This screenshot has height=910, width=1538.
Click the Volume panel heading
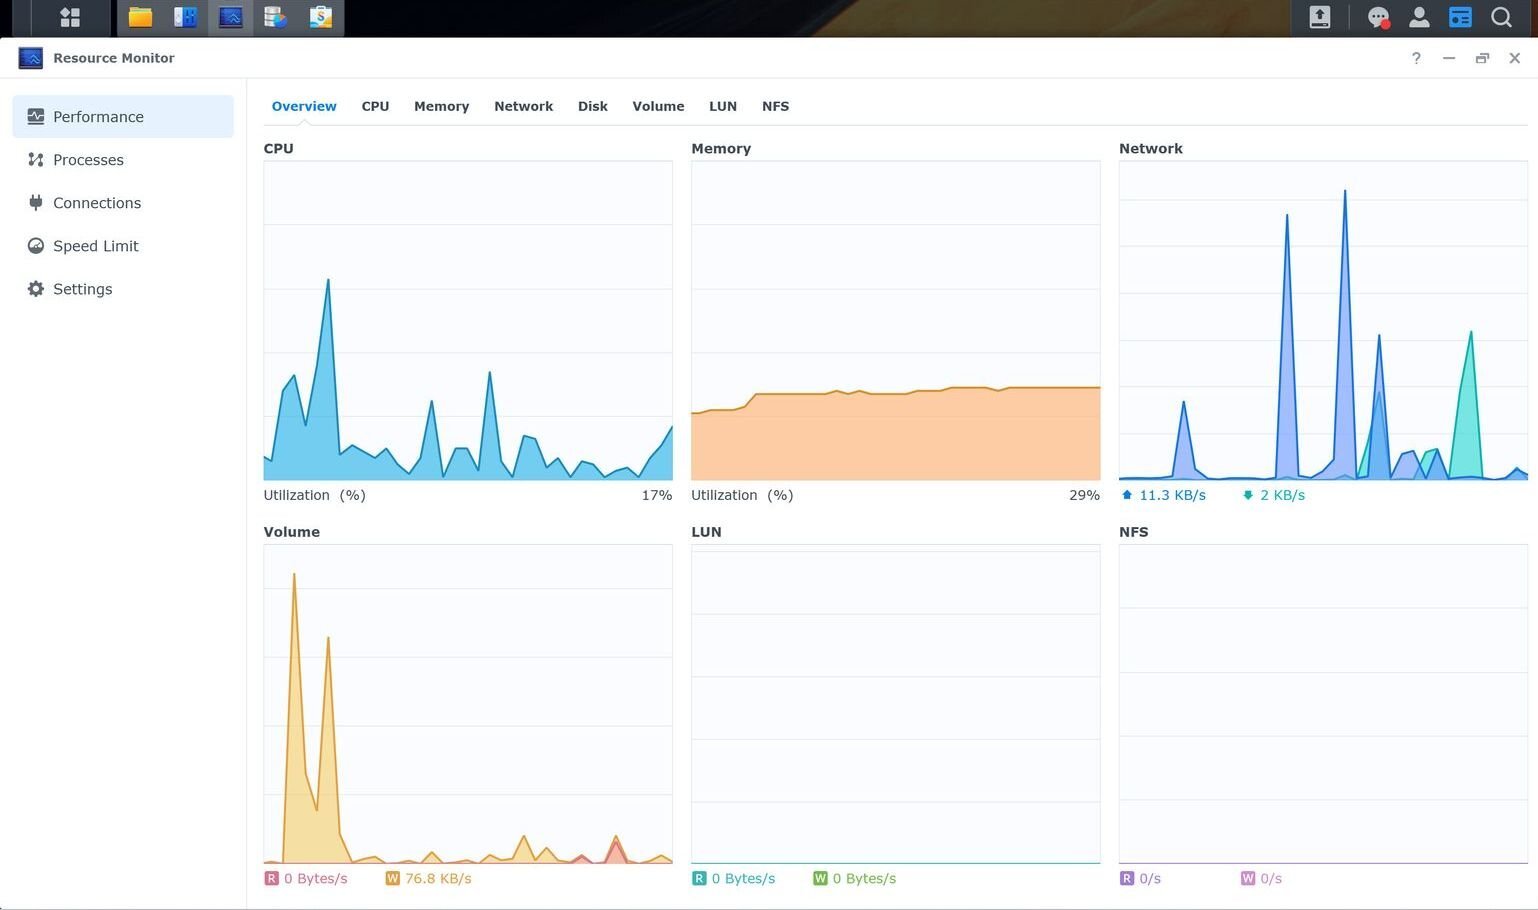tap(292, 532)
